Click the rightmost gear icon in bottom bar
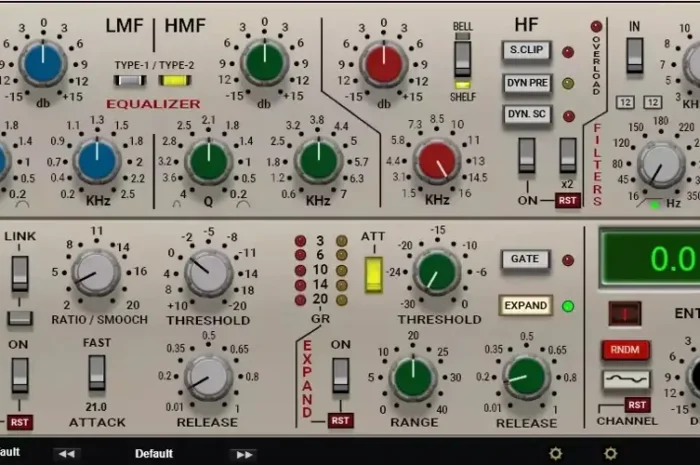The height and width of the screenshot is (465, 700). [x=611, y=453]
